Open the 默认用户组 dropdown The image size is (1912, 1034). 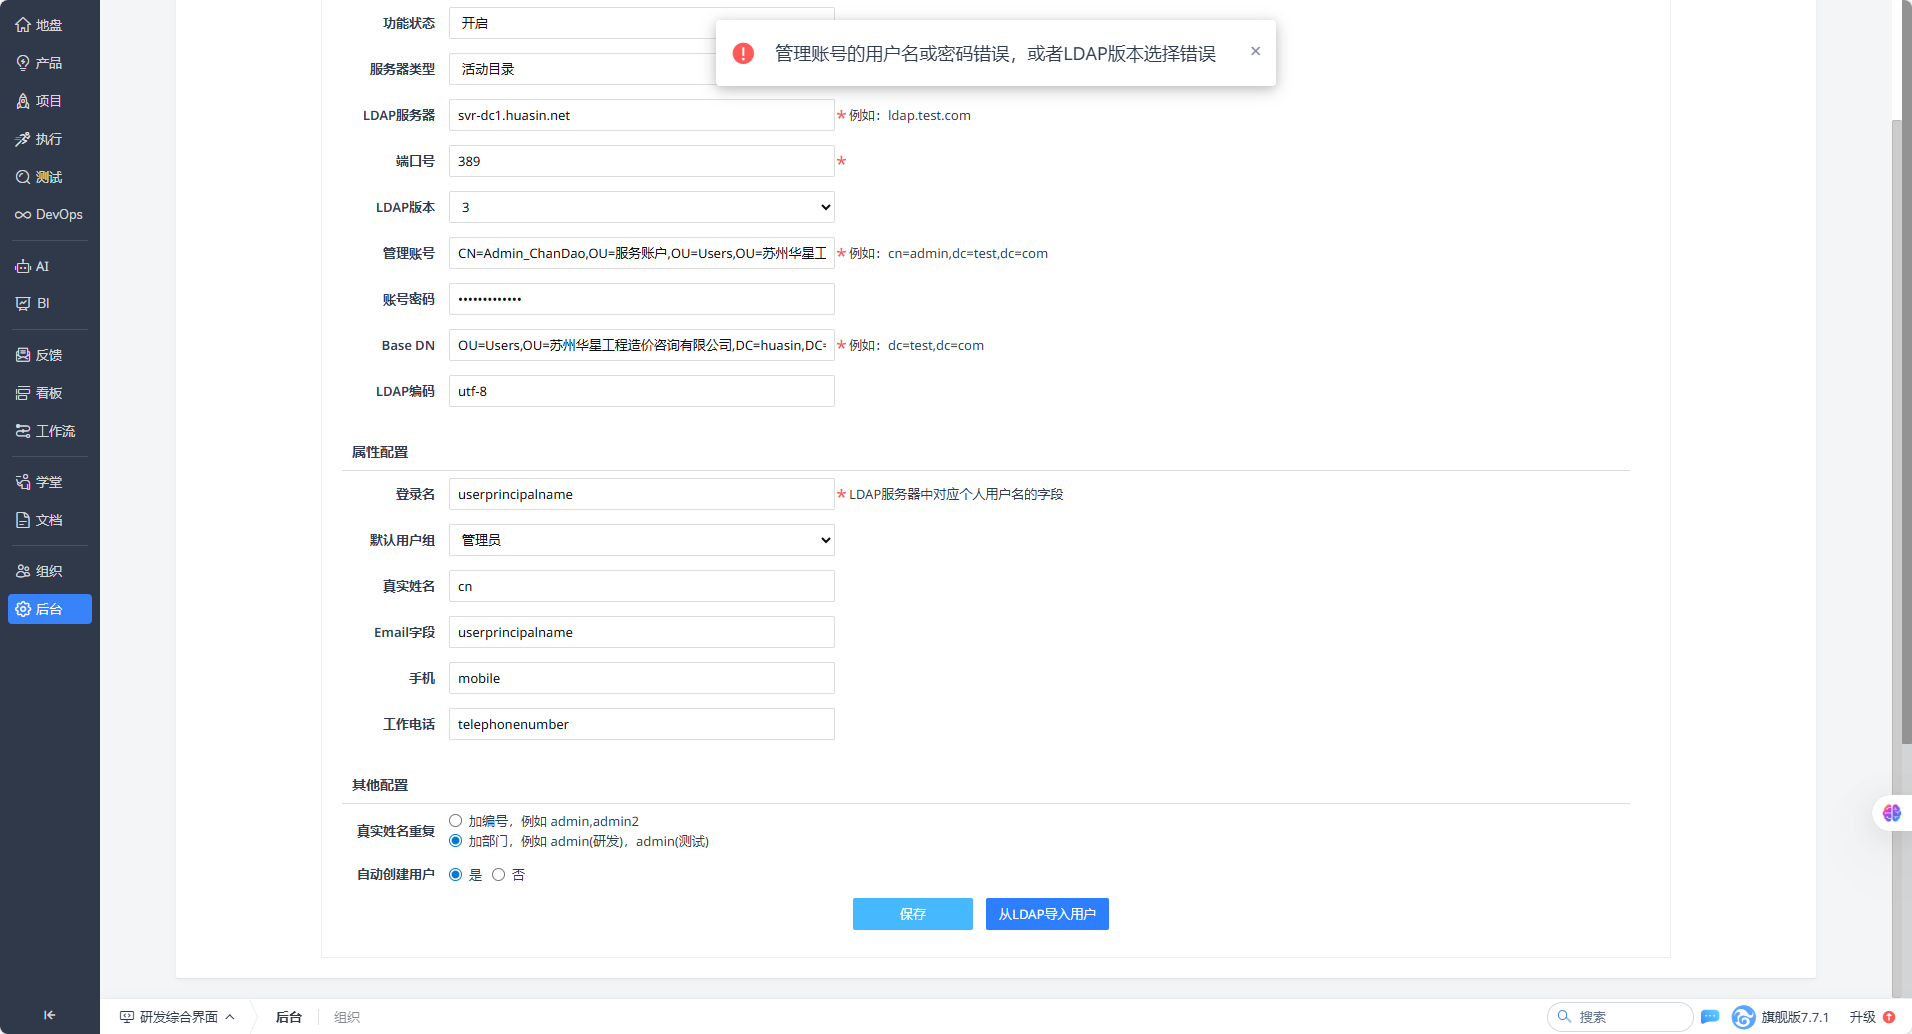coord(641,540)
